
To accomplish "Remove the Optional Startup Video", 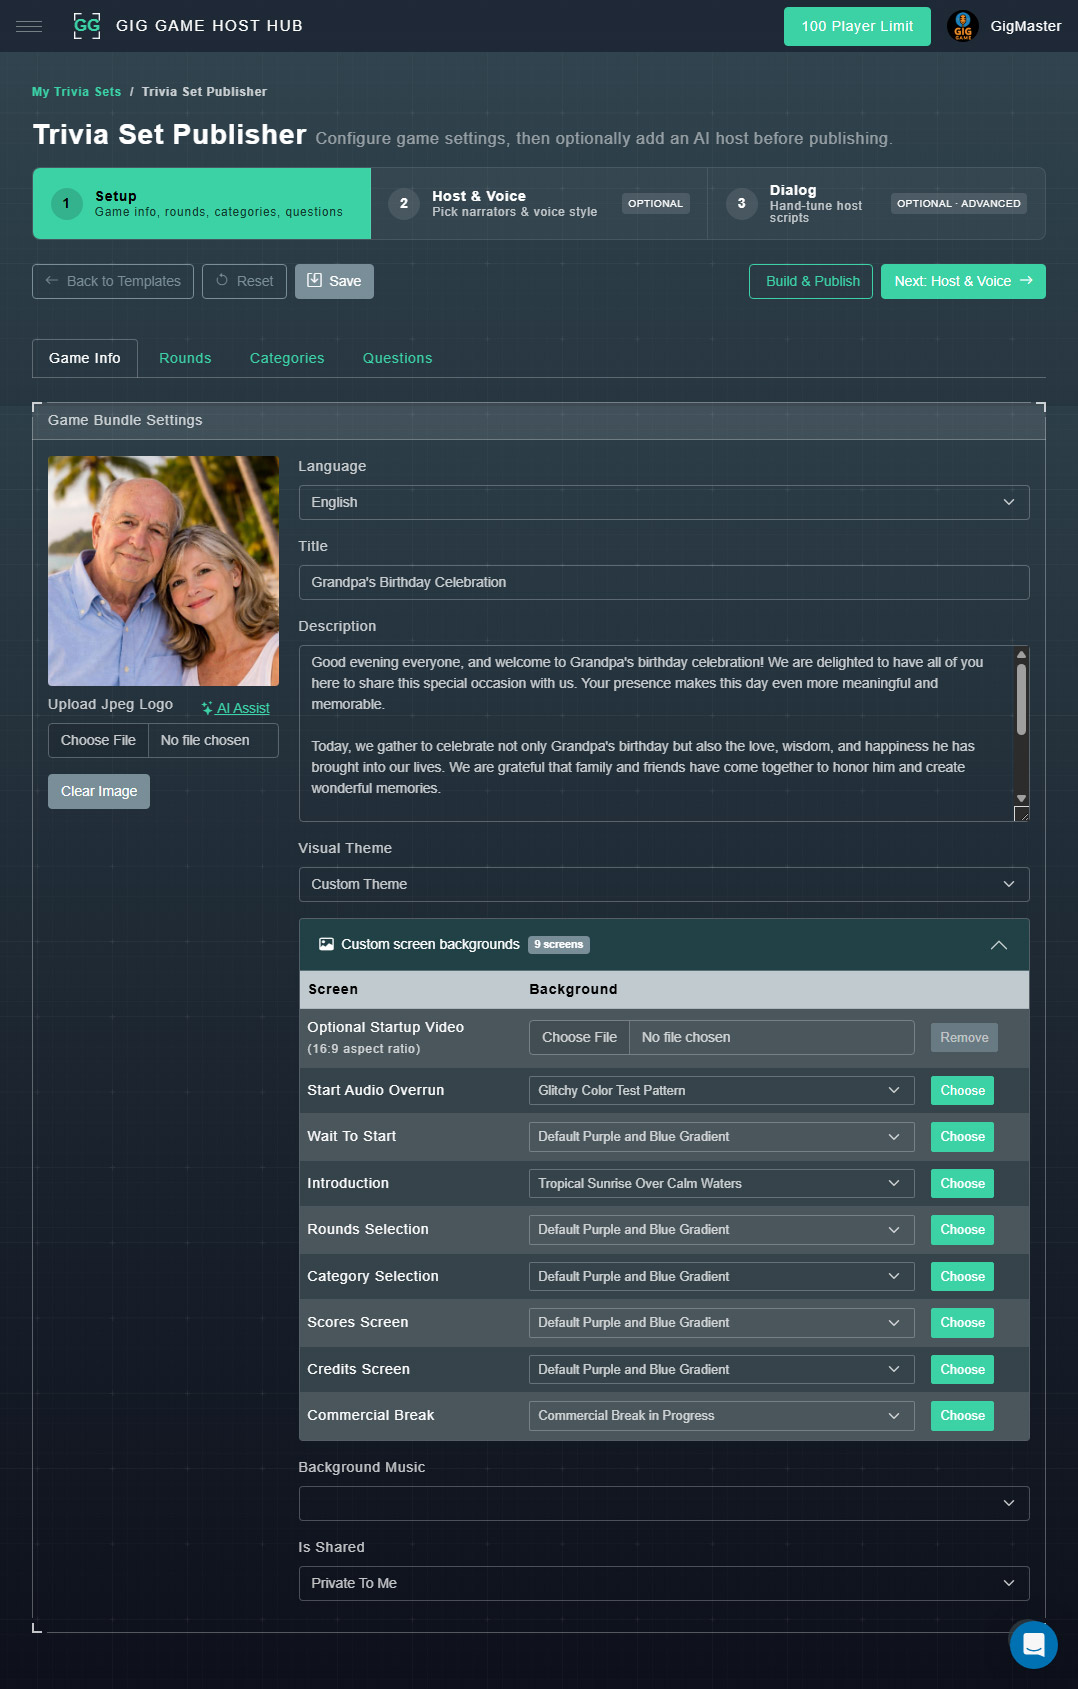I will click(964, 1037).
